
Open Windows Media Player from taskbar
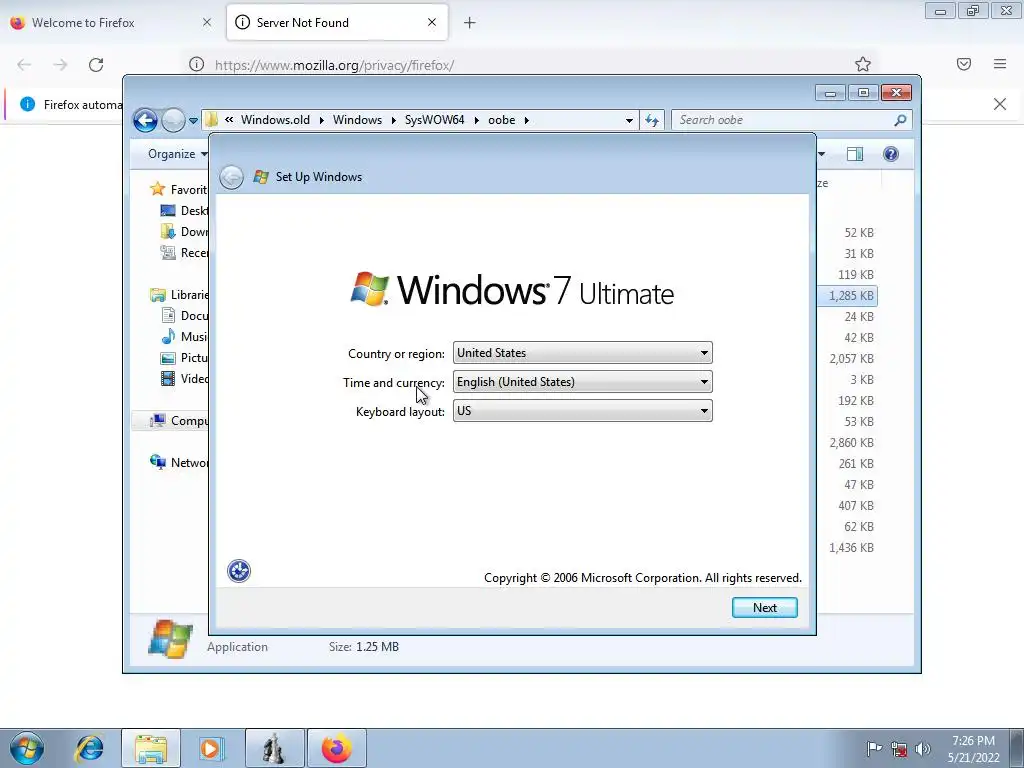tap(212, 748)
